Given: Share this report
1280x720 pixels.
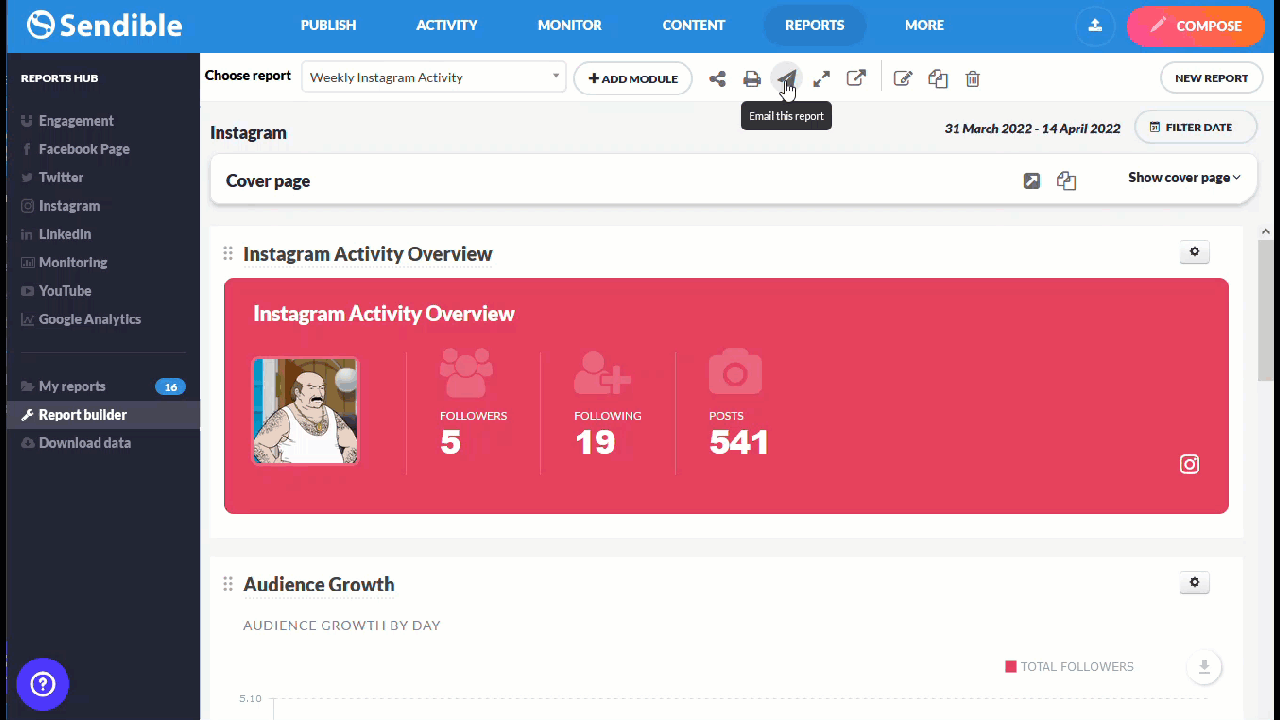Looking at the screenshot, I should pyautogui.click(x=717, y=78).
